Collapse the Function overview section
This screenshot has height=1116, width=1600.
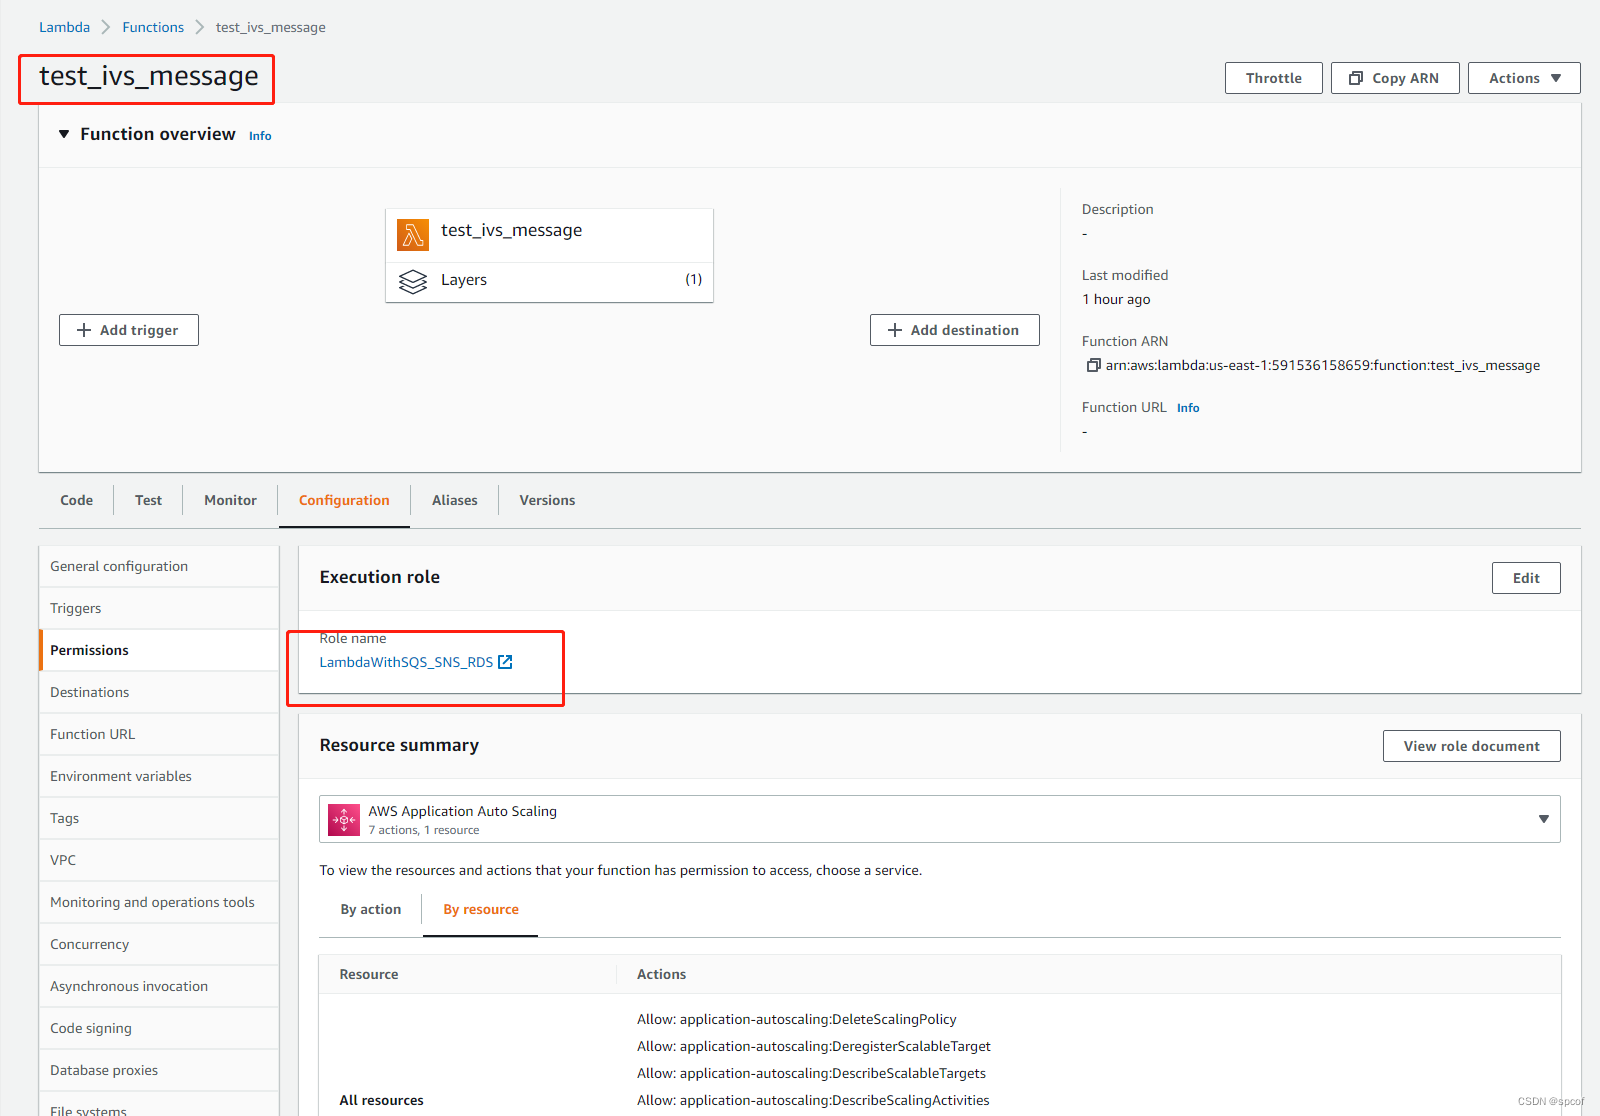64,134
